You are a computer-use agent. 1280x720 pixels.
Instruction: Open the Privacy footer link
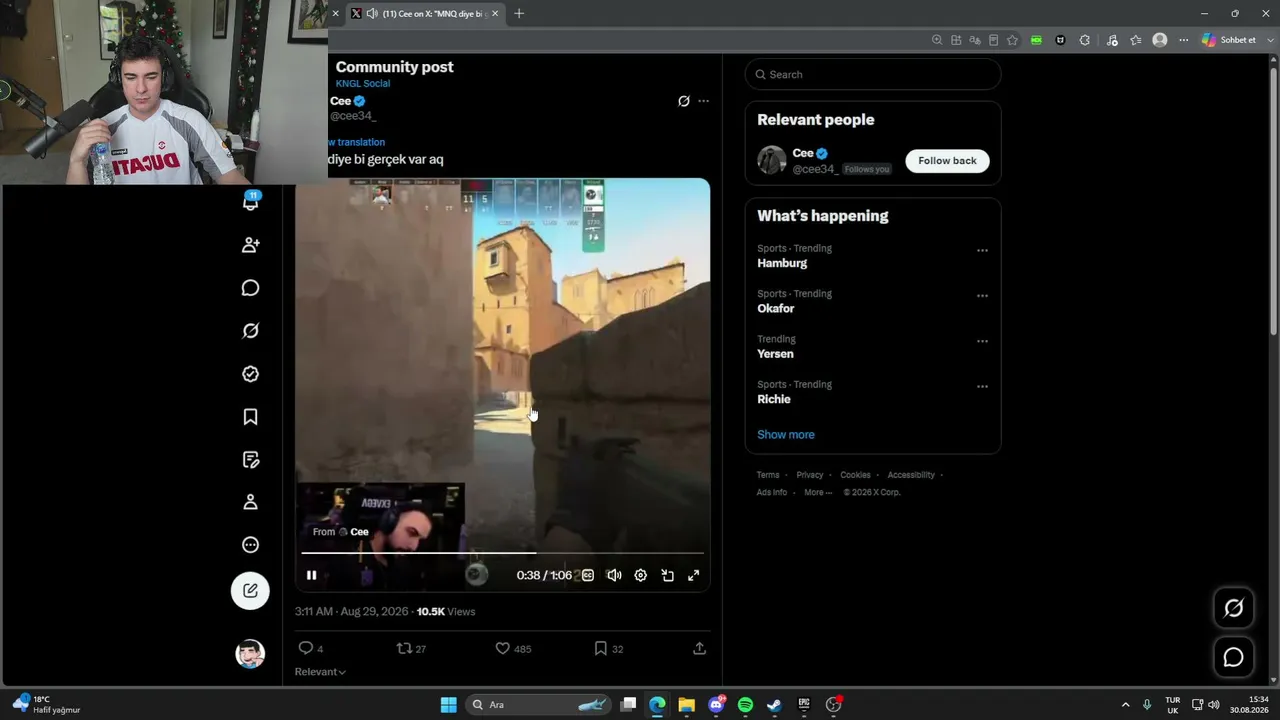[810, 475]
